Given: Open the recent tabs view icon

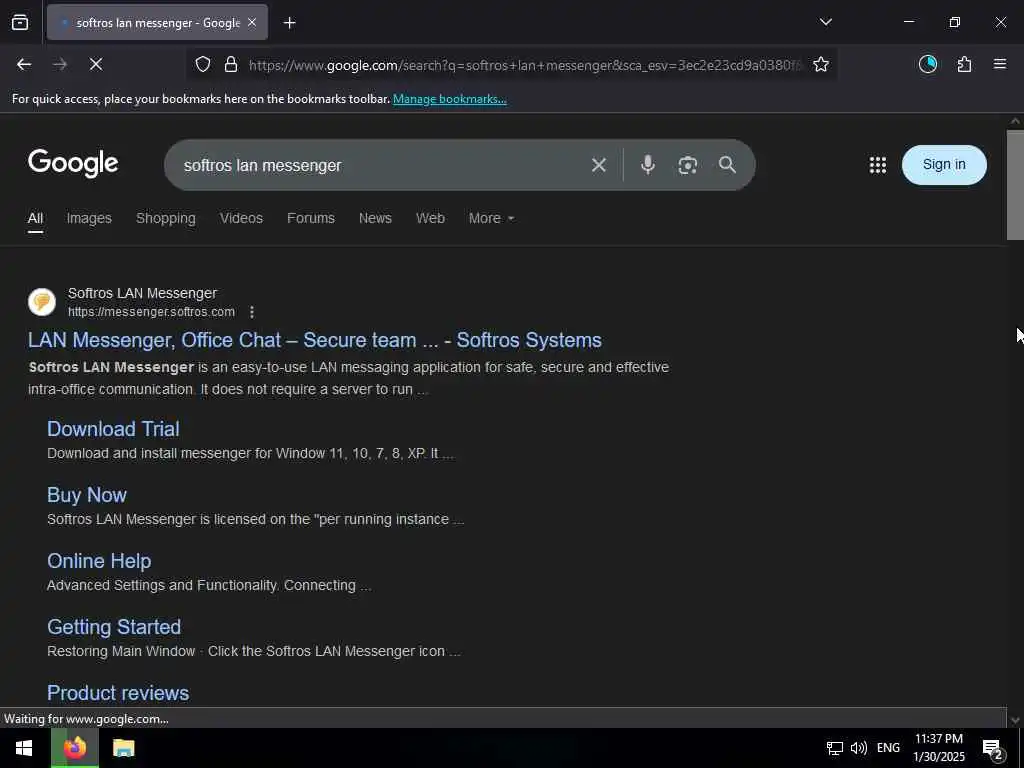Looking at the screenshot, I should [20, 22].
